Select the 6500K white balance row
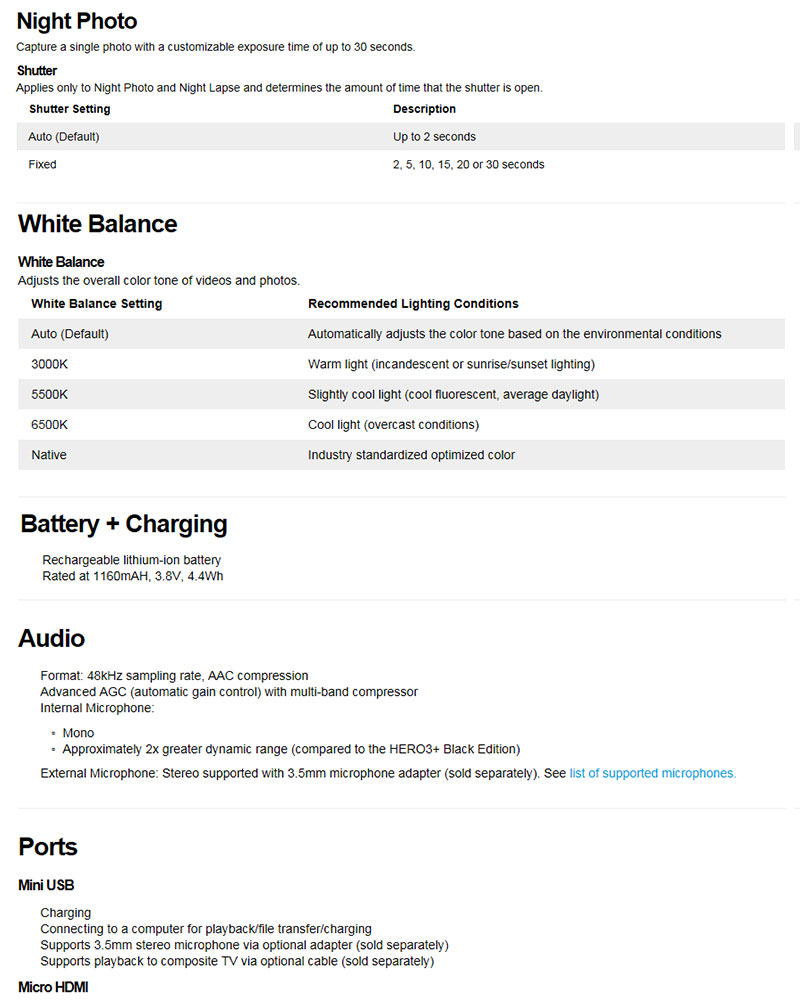Image resolution: width=800 pixels, height=1000 pixels. [50, 425]
